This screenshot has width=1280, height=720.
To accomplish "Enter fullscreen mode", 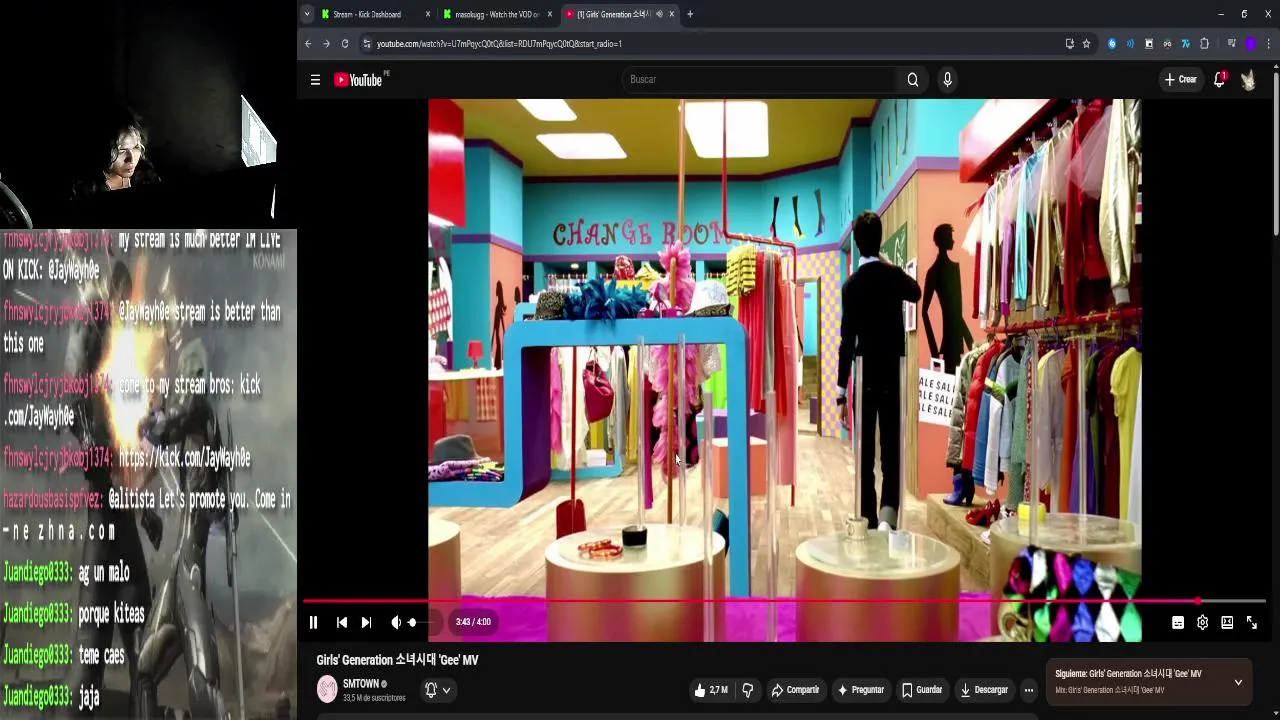I will pyautogui.click(x=1251, y=622).
